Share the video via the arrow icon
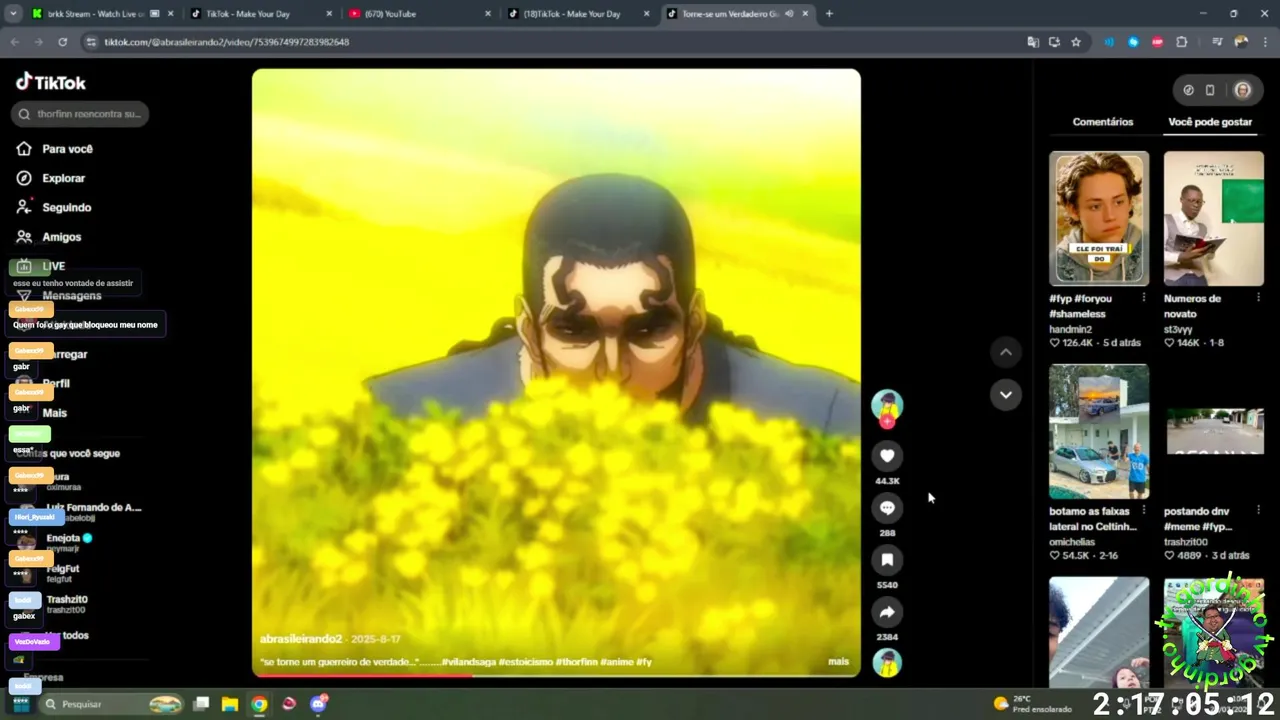The image size is (1280, 720). tap(887, 612)
